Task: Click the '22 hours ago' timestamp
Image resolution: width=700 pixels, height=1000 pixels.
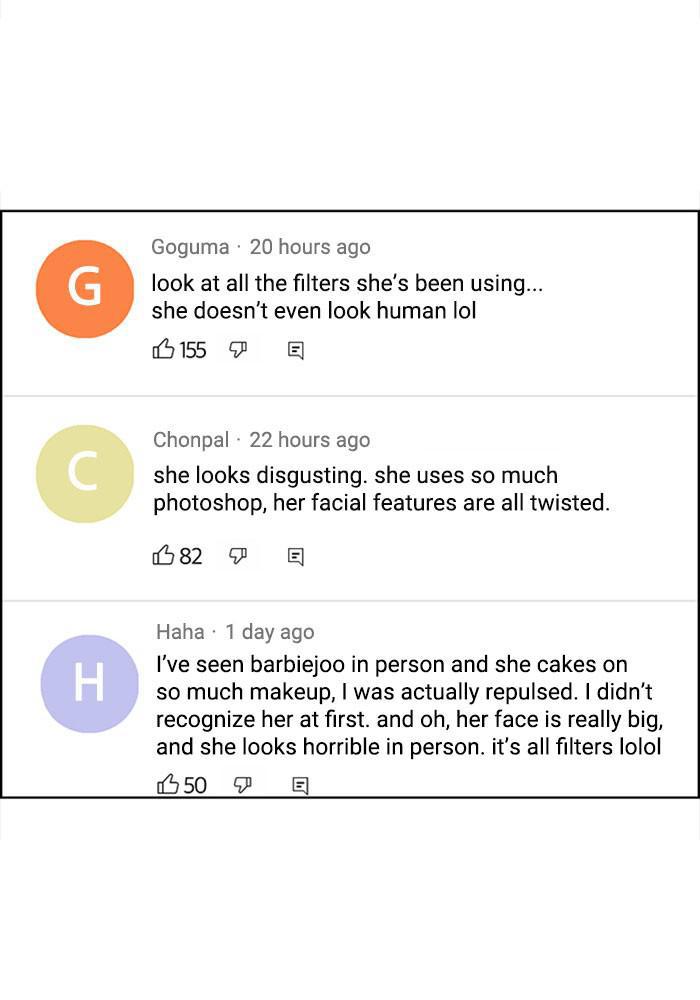Action: [x=310, y=440]
